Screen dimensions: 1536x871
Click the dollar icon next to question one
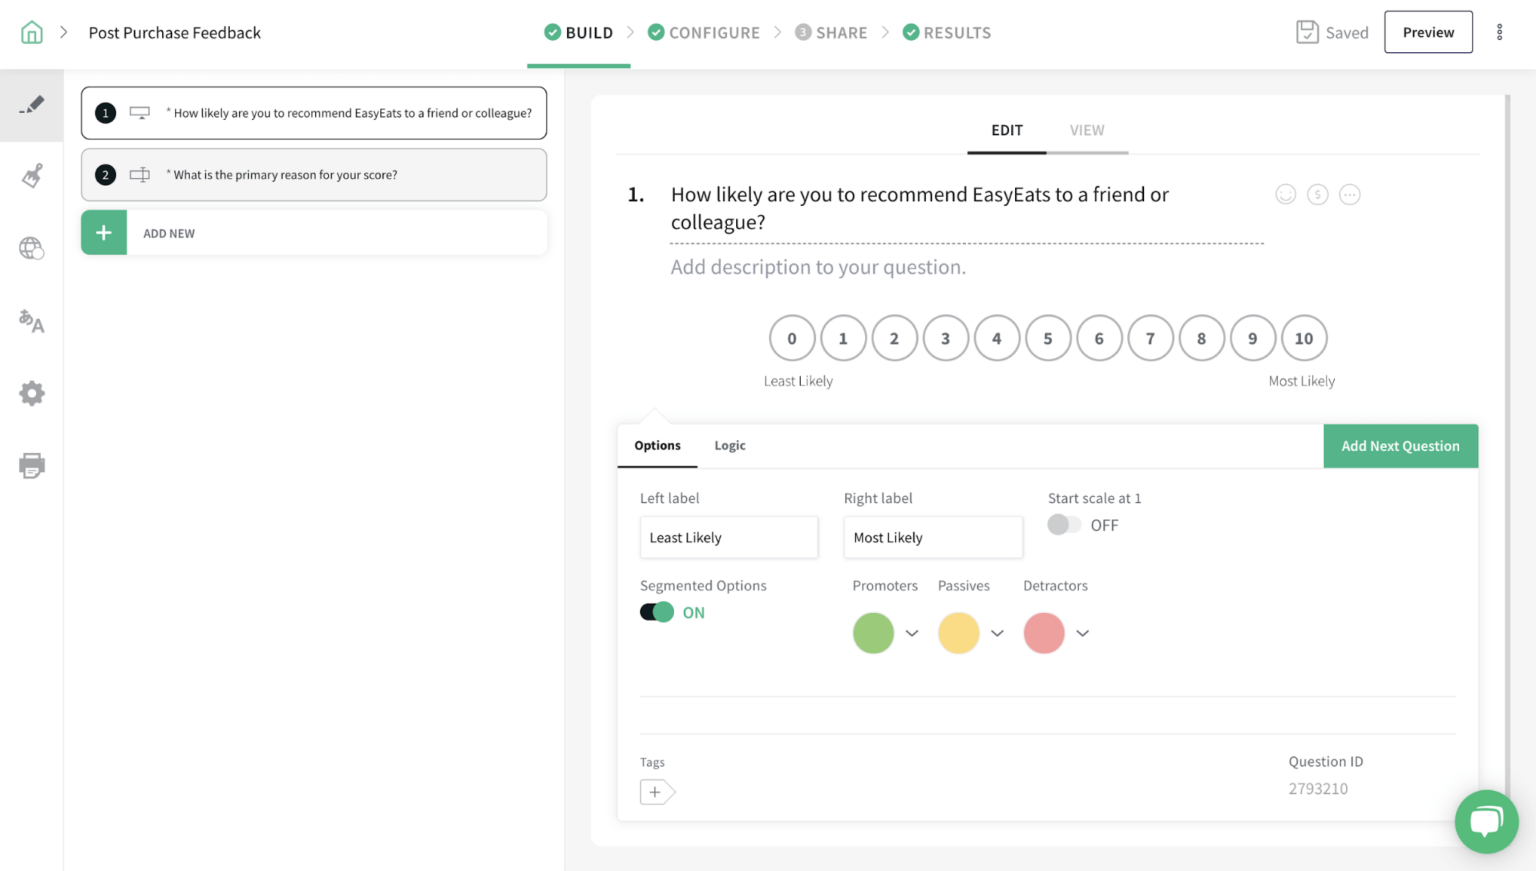1317,194
